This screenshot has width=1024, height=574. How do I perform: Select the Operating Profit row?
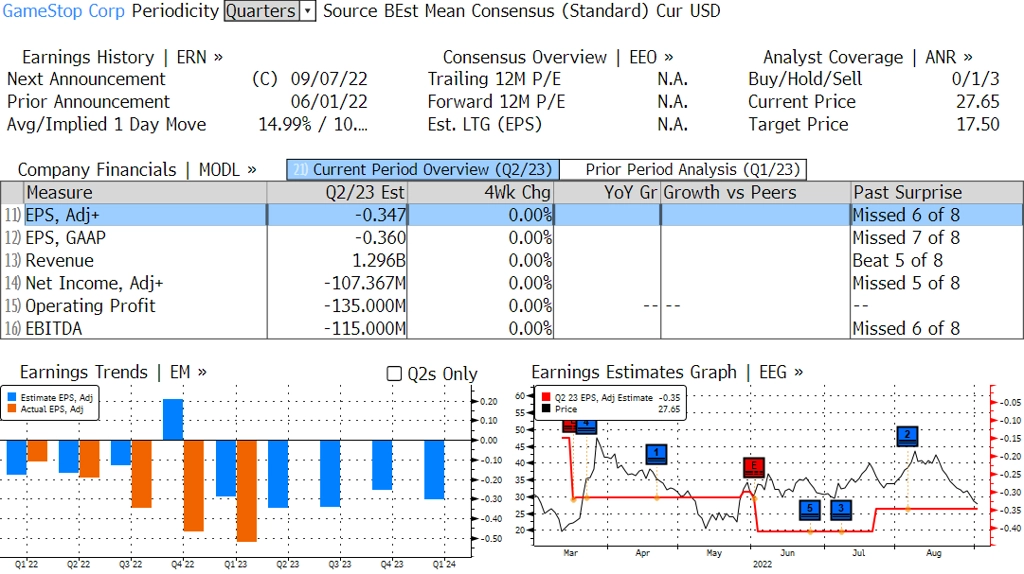click(x=512, y=306)
